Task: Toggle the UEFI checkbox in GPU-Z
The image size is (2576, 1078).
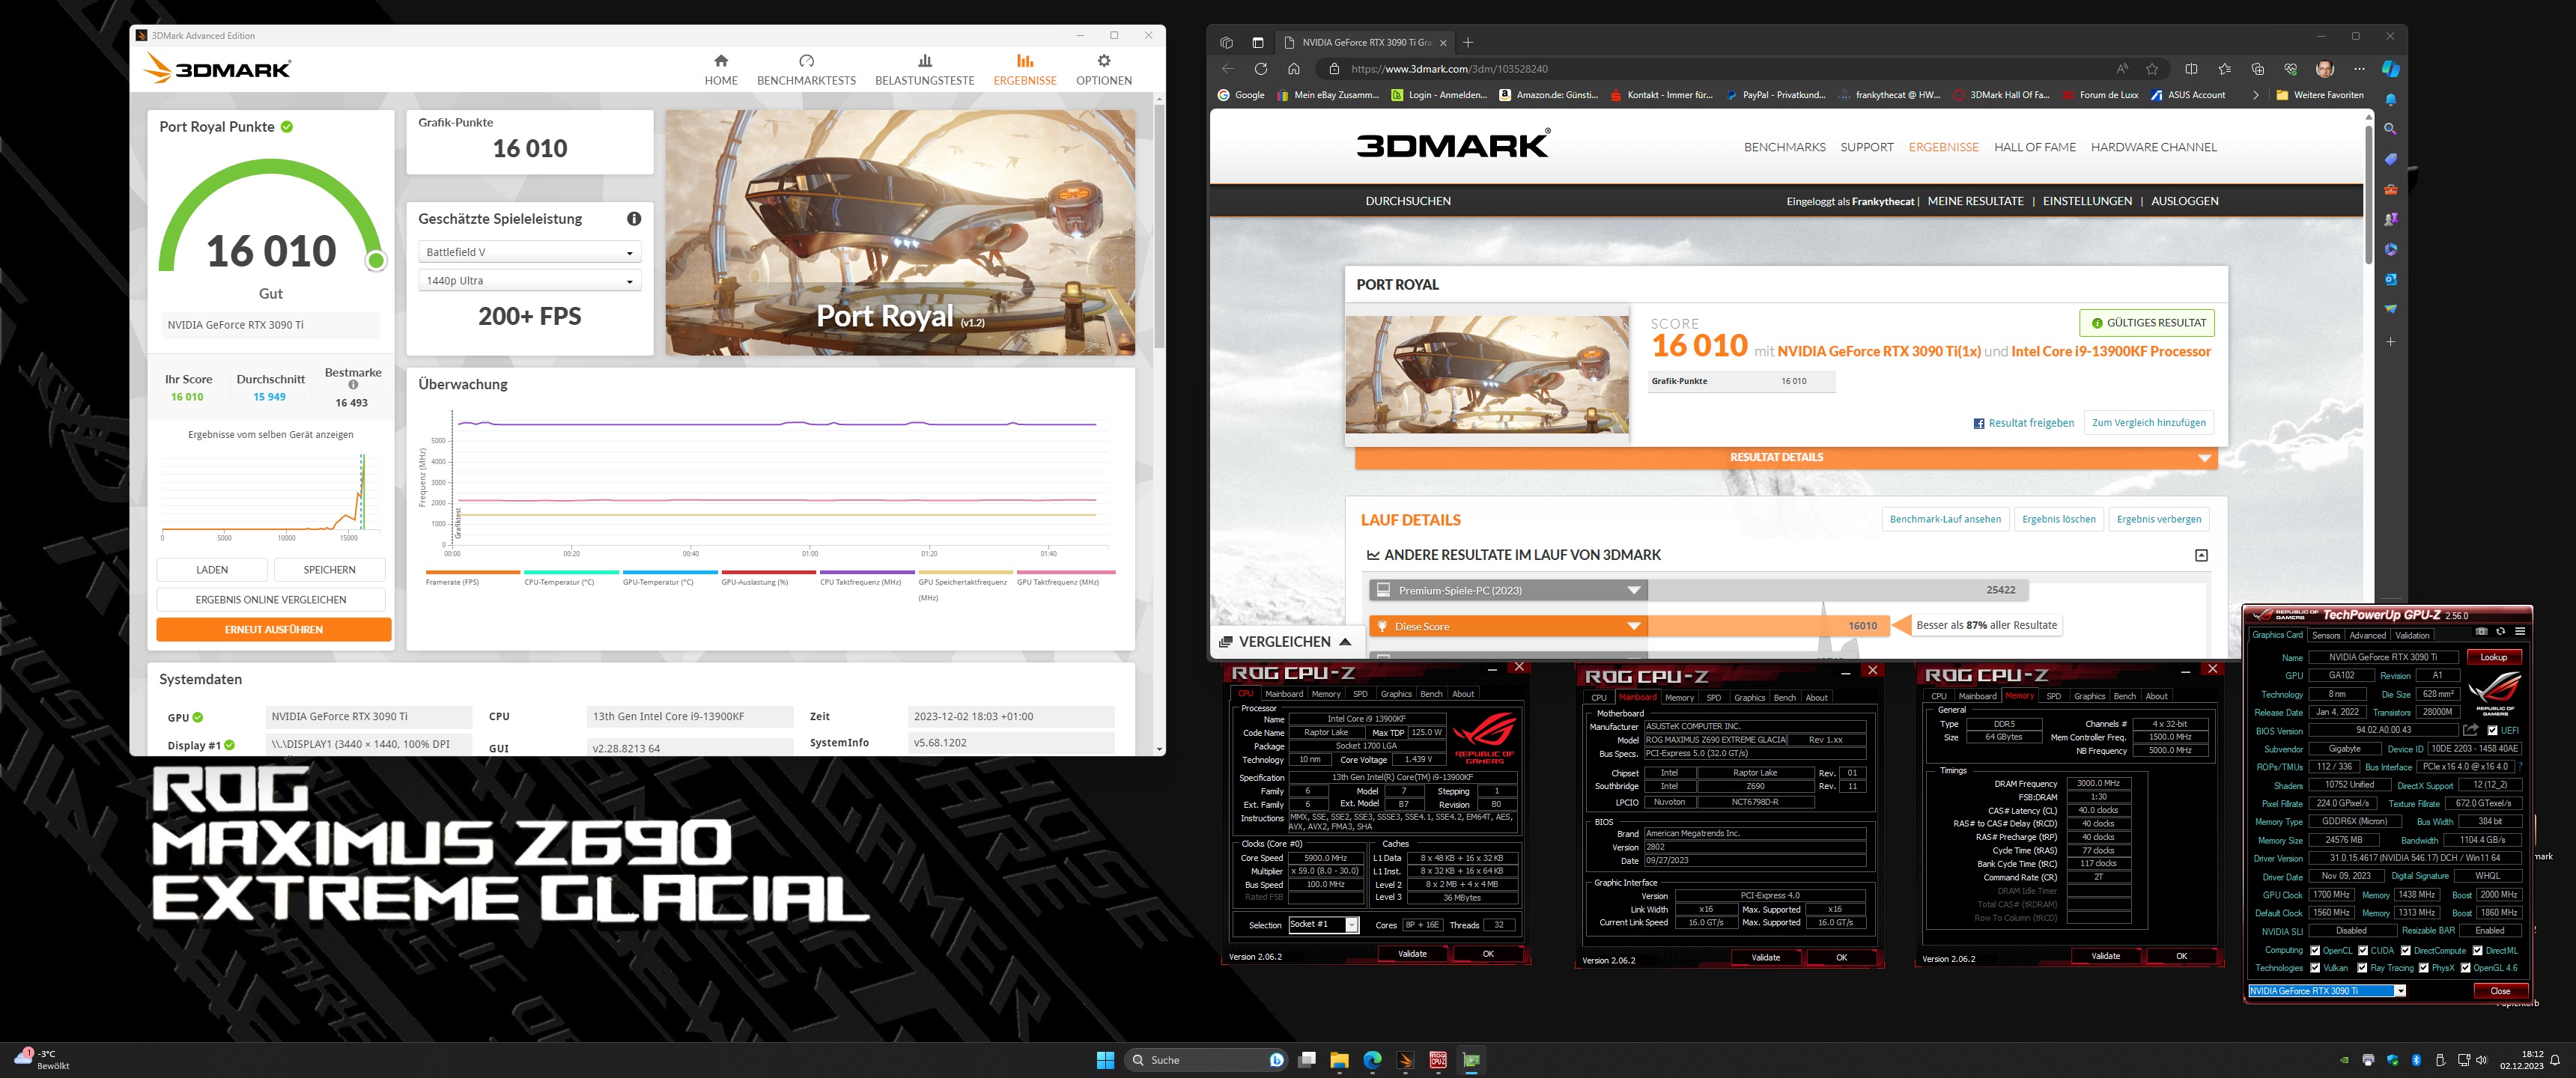Action: click(x=2494, y=731)
